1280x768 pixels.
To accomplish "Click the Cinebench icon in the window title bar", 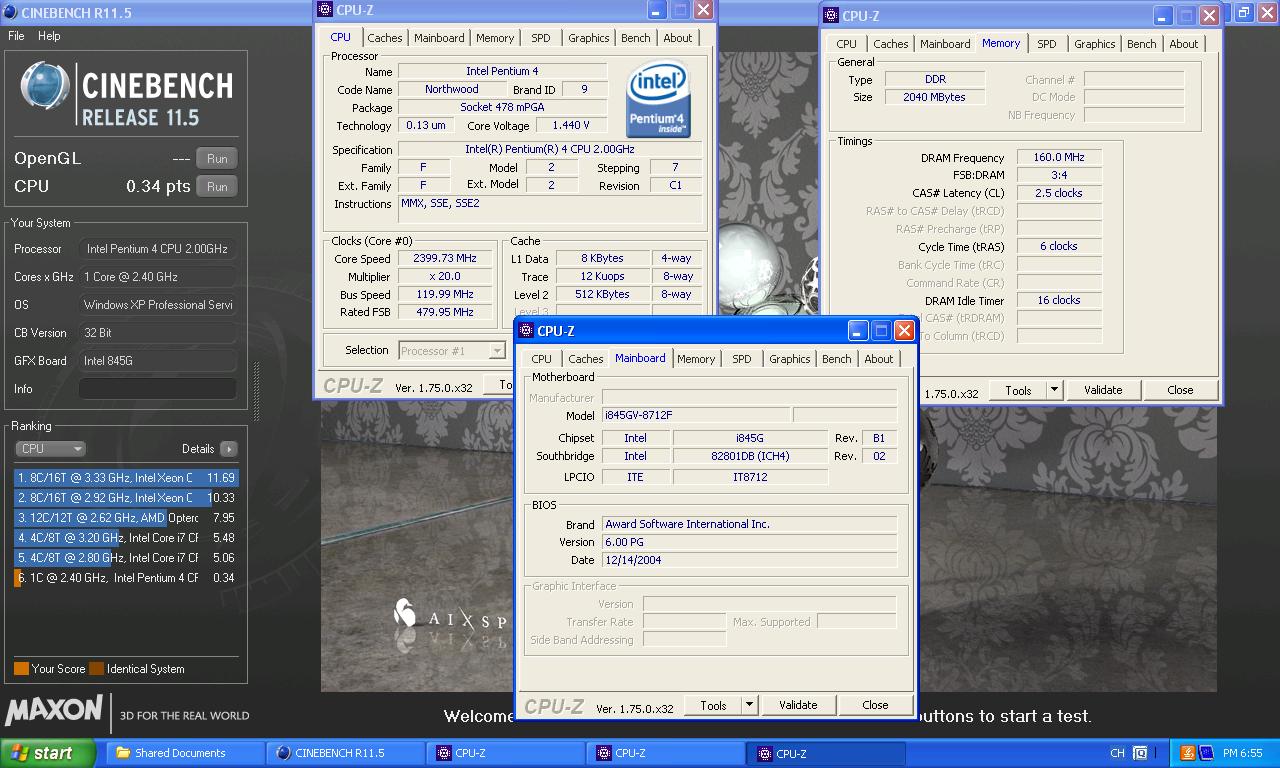I will 11,12.
